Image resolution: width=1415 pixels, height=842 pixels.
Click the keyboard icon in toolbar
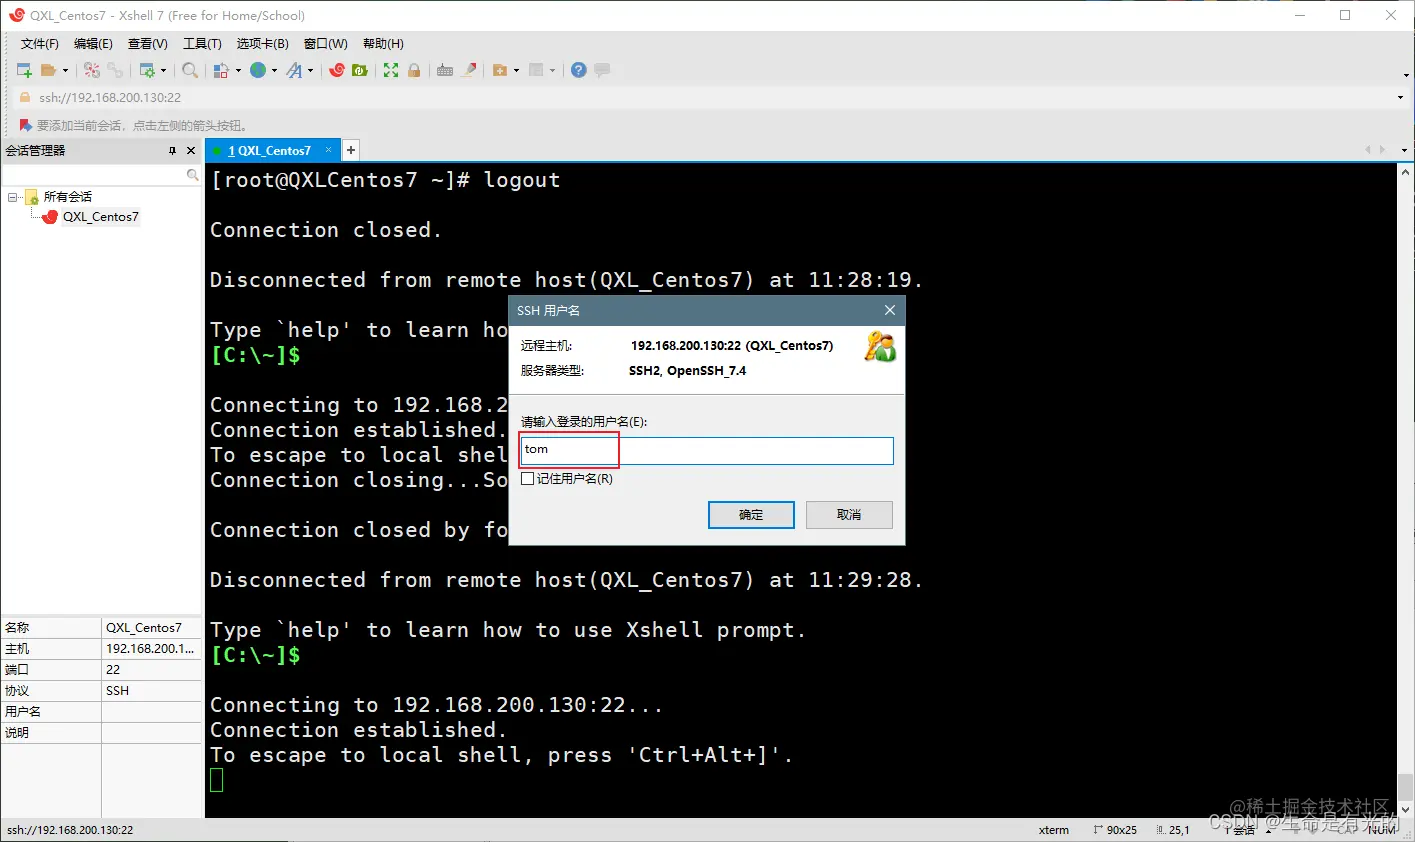click(x=445, y=70)
